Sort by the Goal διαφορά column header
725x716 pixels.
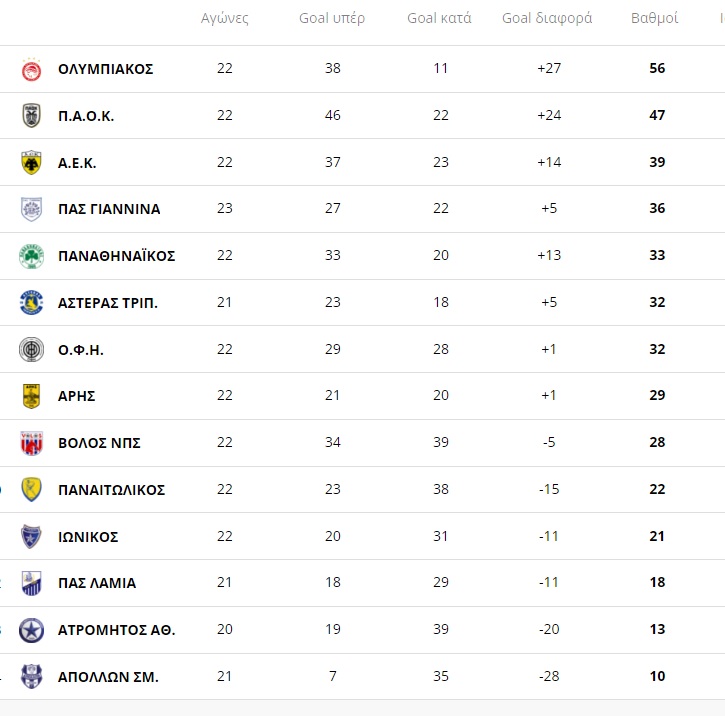pyautogui.click(x=547, y=18)
